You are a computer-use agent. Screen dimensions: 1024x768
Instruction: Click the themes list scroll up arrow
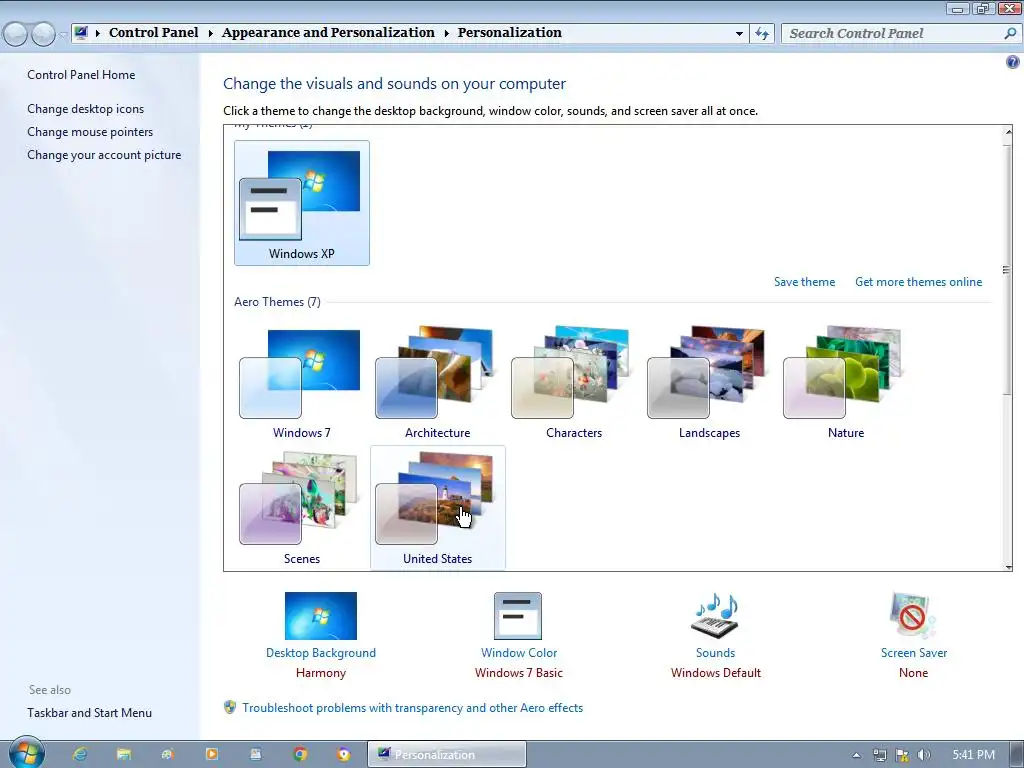click(1007, 131)
